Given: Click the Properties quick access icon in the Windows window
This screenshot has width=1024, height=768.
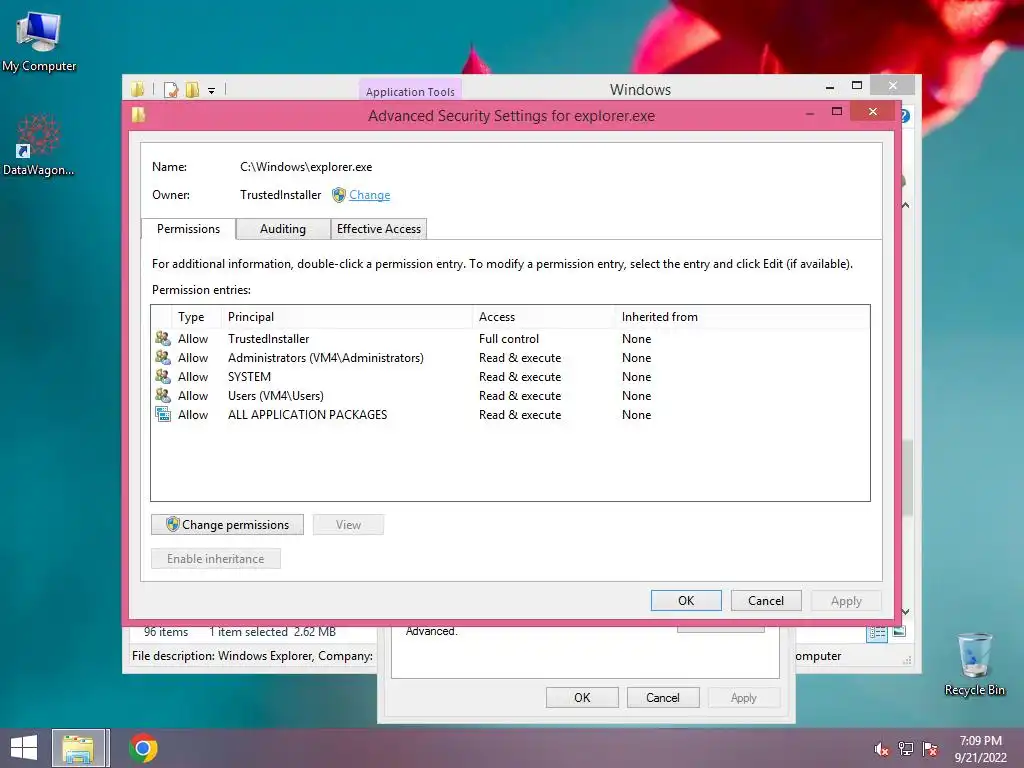Looking at the screenshot, I should 171,89.
